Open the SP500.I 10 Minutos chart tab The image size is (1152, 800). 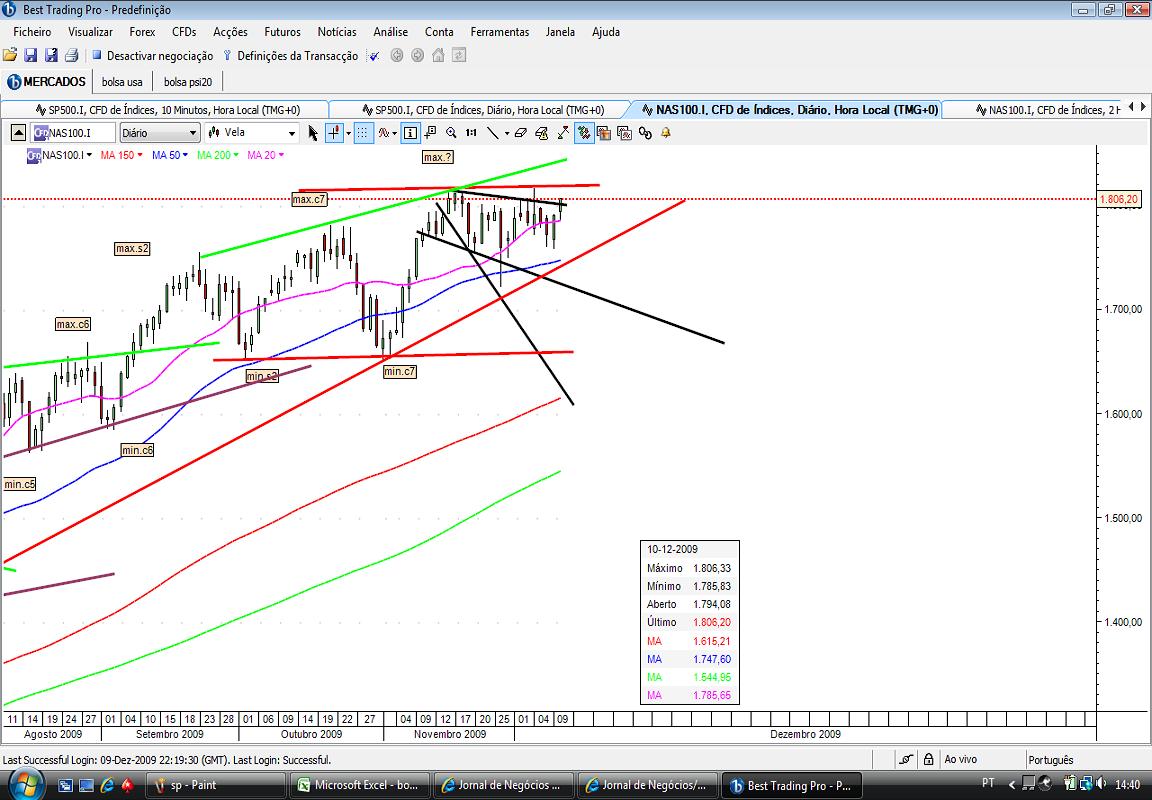point(168,110)
